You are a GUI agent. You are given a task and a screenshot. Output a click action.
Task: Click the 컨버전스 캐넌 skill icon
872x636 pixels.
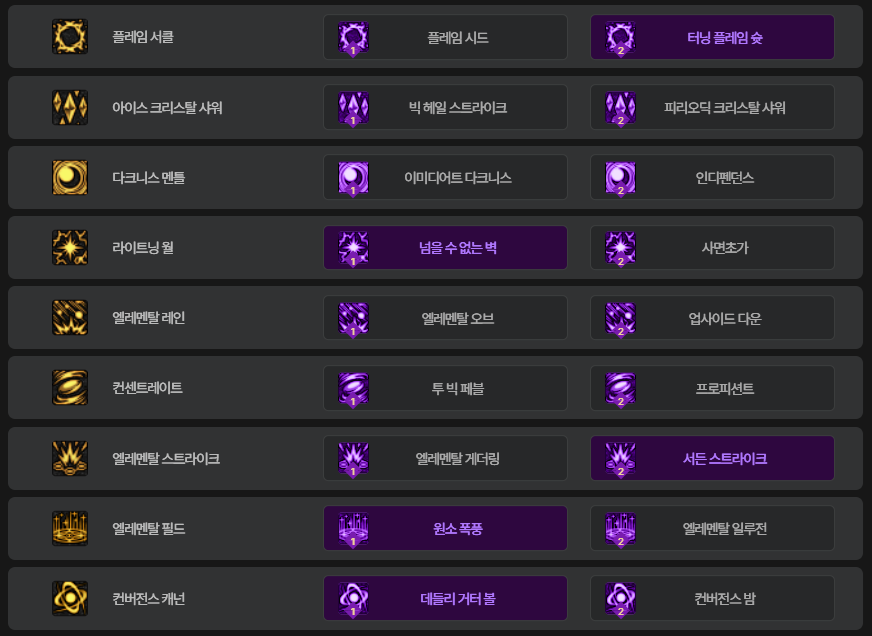[70, 598]
